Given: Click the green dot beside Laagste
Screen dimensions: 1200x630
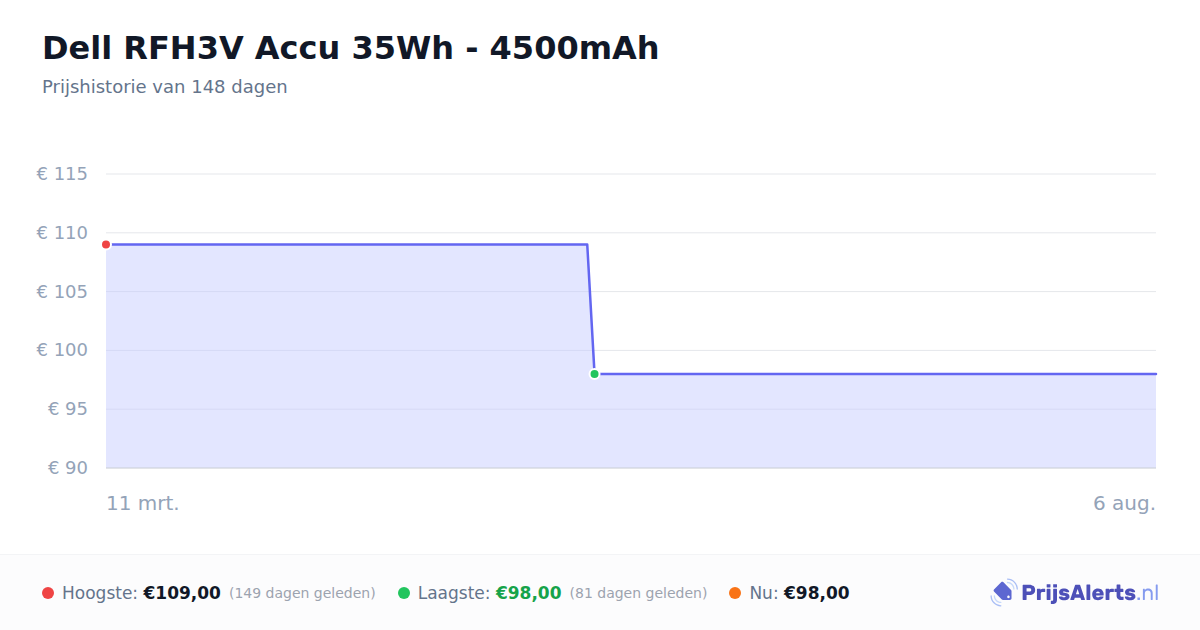Looking at the screenshot, I should [x=404, y=593].
